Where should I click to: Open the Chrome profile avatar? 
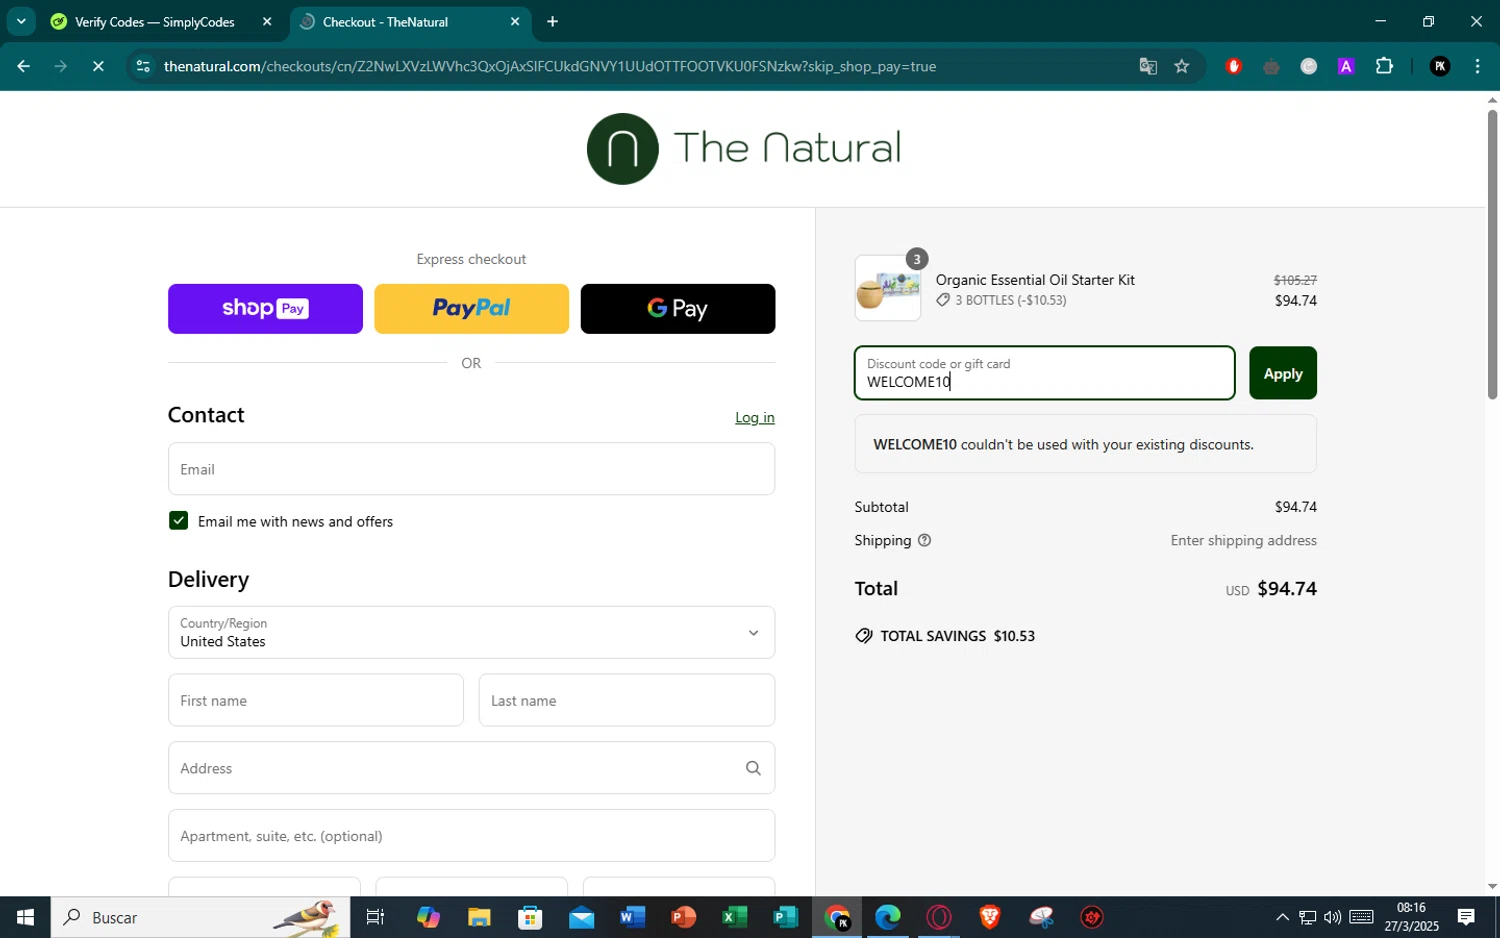pos(1440,67)
